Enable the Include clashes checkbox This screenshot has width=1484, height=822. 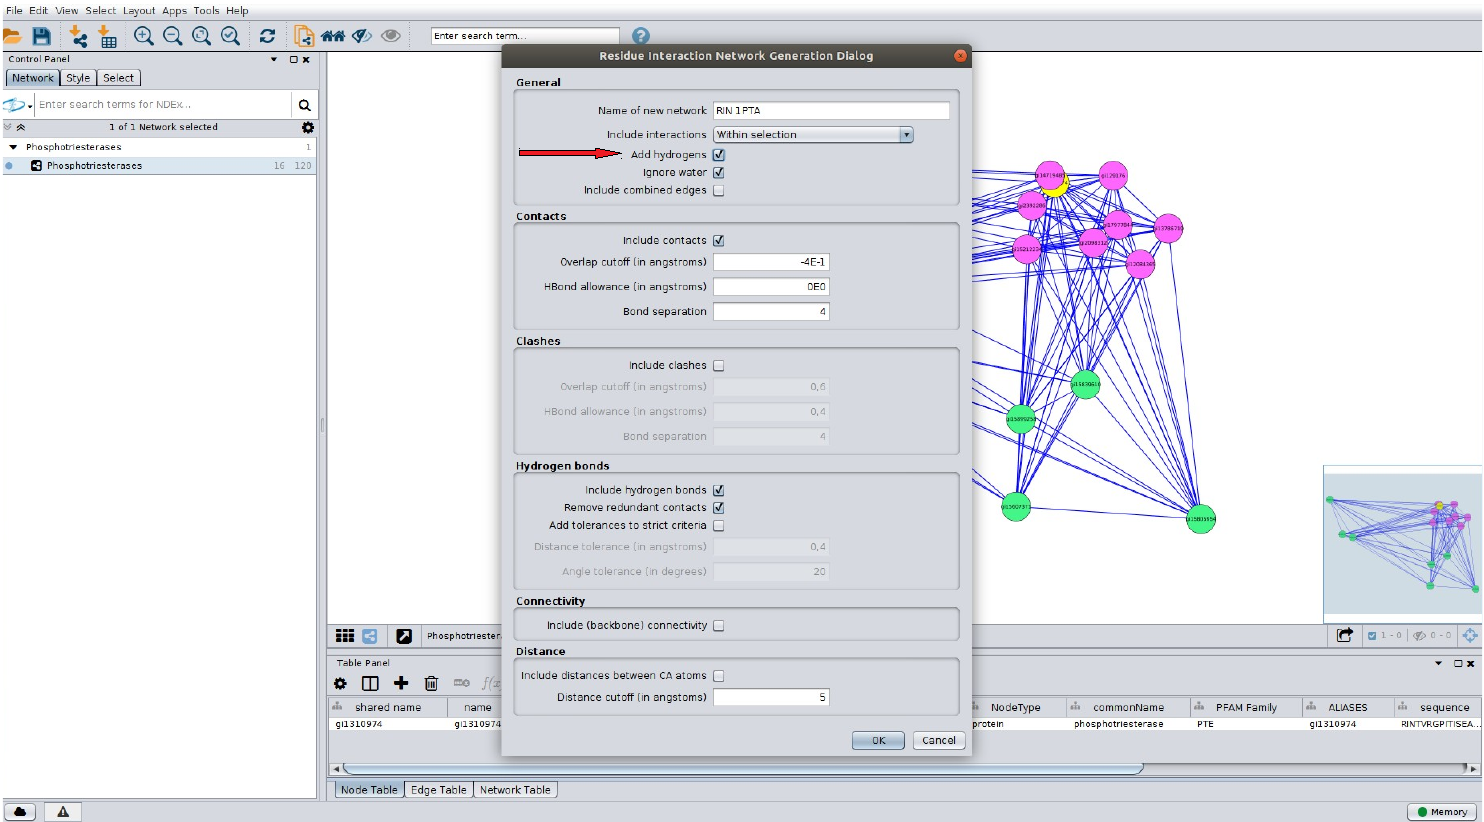pyautogui.click(x=719, y=366)
